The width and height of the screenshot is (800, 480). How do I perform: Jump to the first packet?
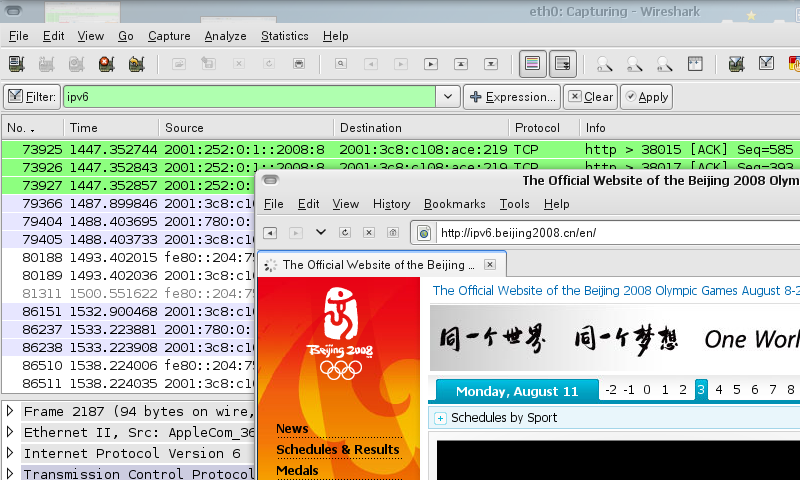[x=461, y=64]
